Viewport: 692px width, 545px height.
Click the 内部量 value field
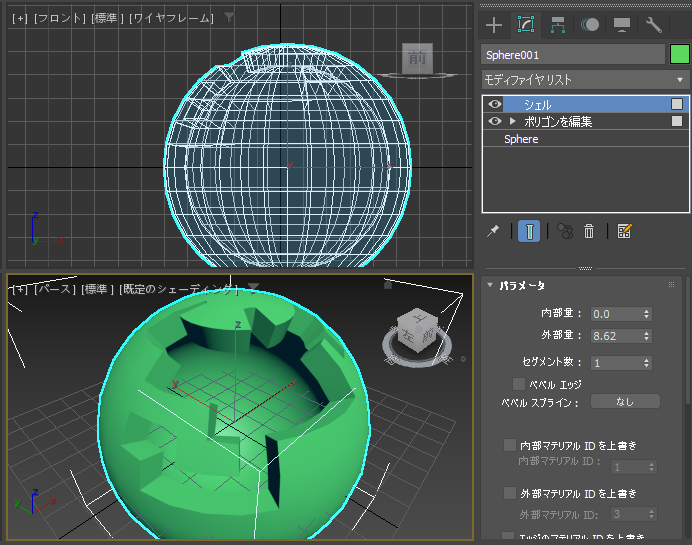pos(617,314)
